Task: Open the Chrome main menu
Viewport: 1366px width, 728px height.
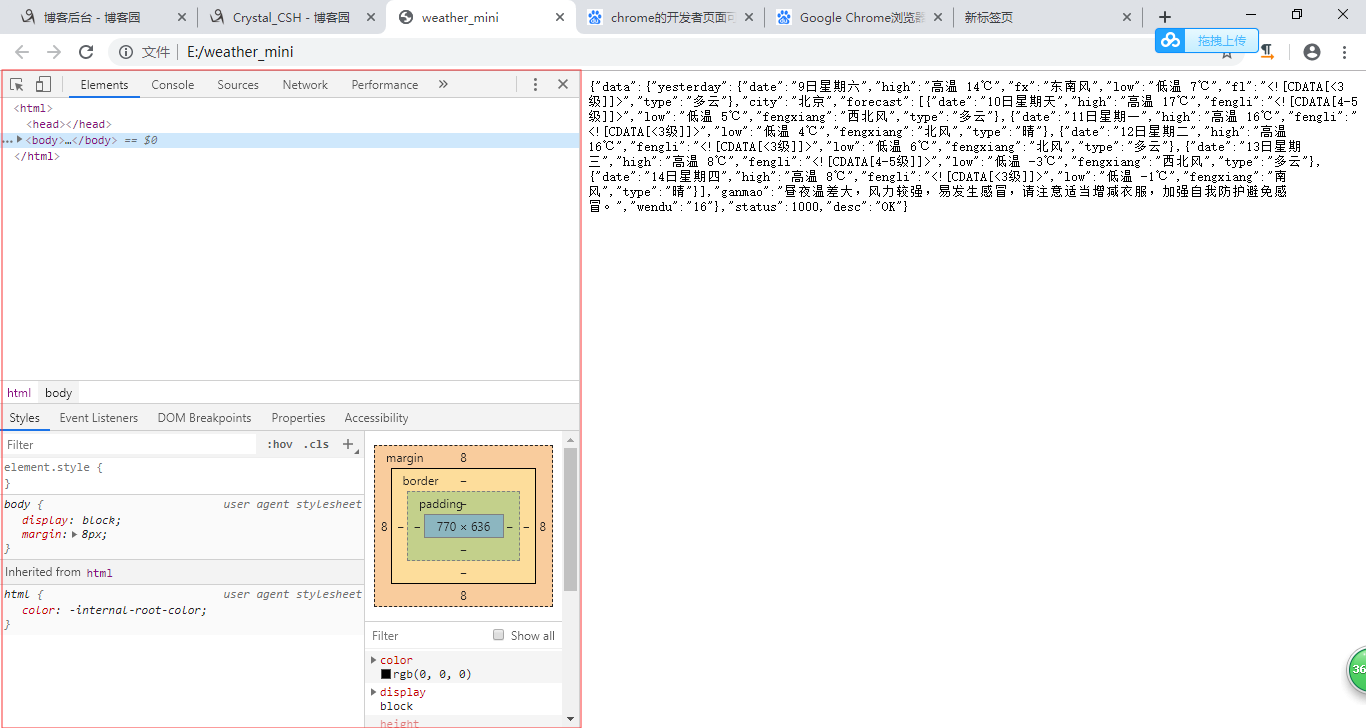Action: pos(1344,52)
